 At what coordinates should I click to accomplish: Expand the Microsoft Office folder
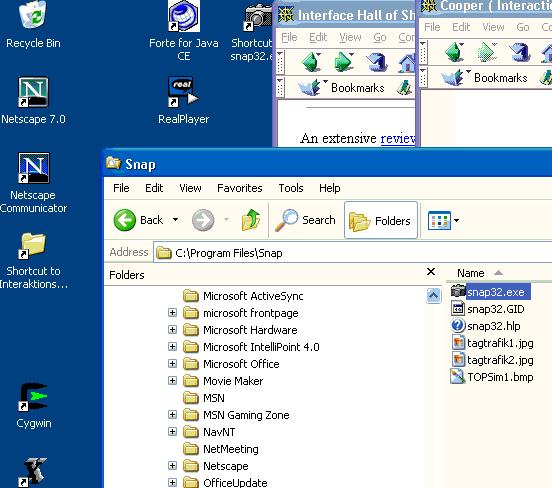coord(172,364)
